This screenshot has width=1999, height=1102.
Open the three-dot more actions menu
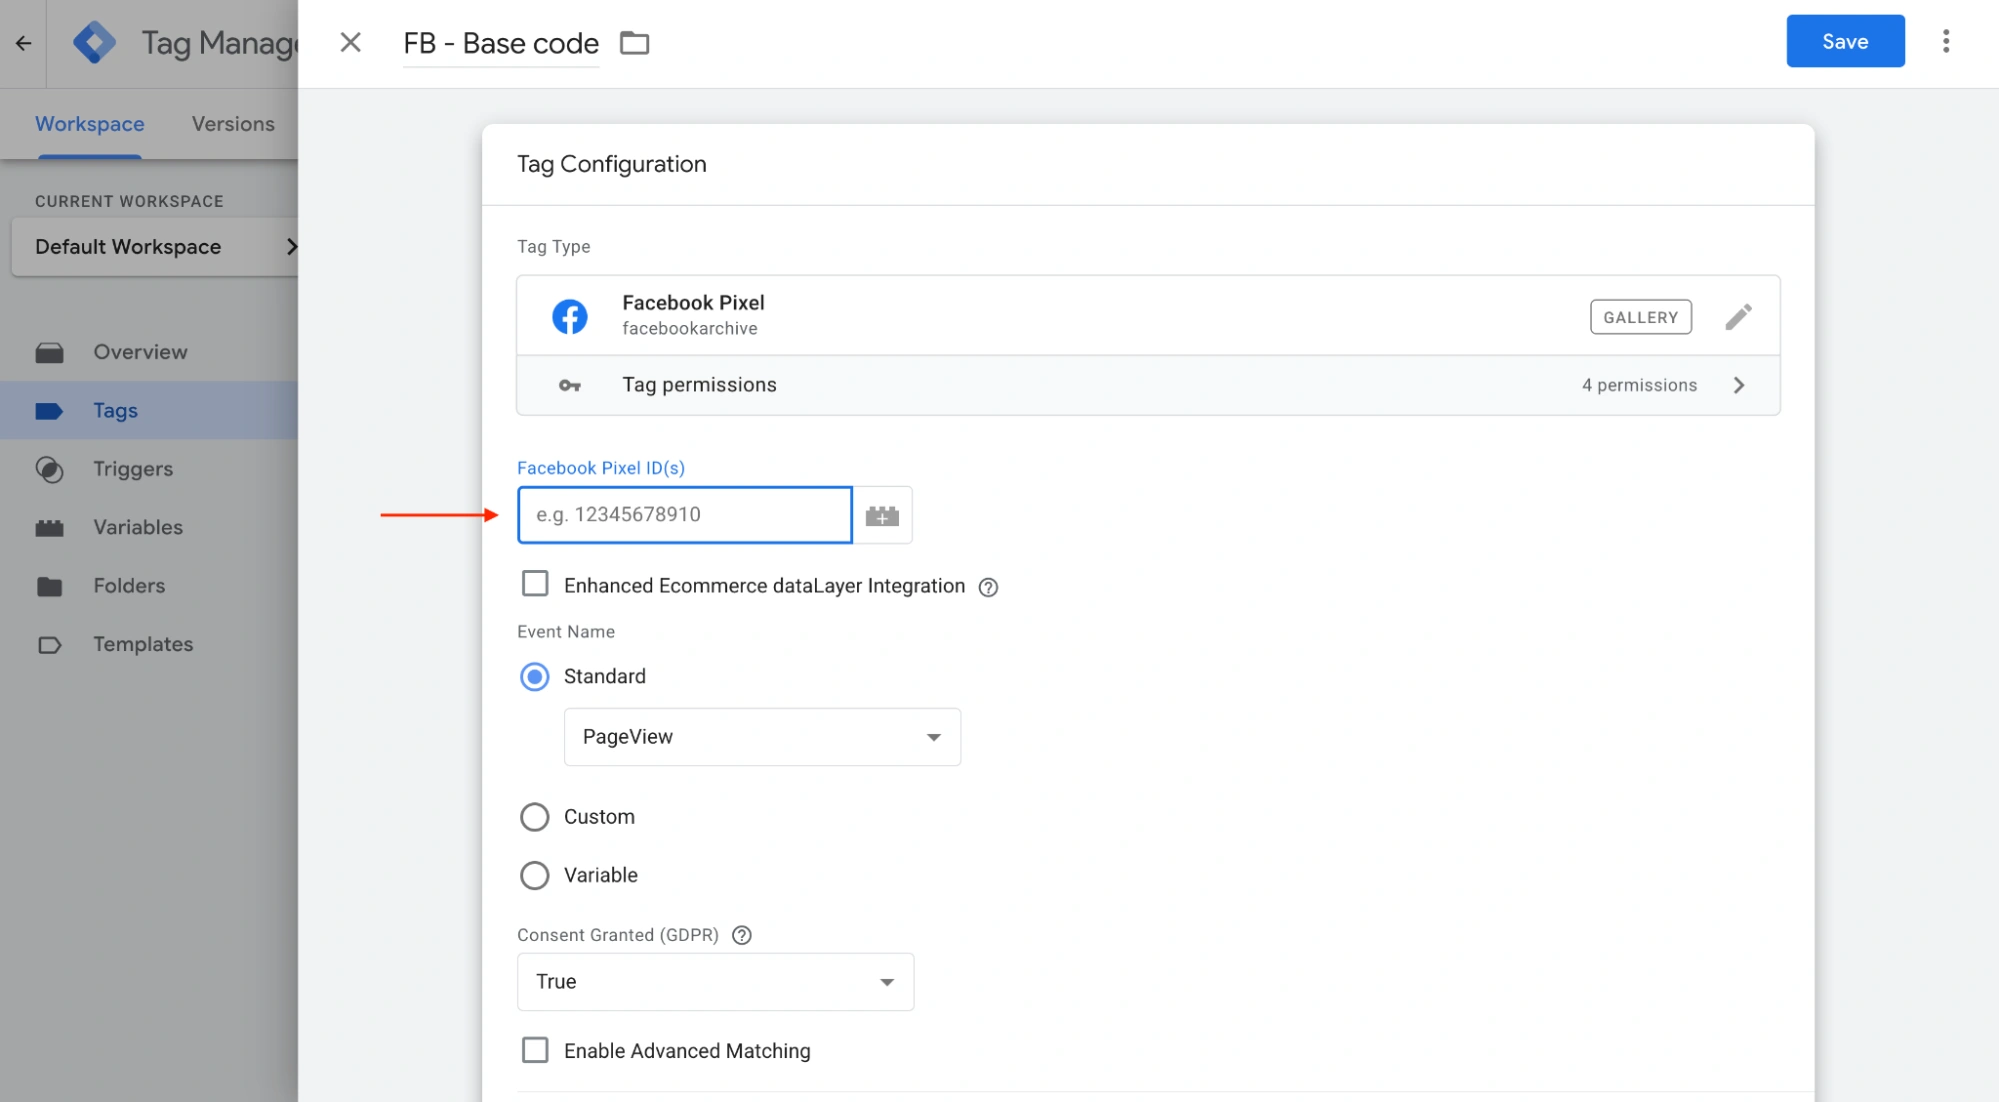click(1945, 41)
